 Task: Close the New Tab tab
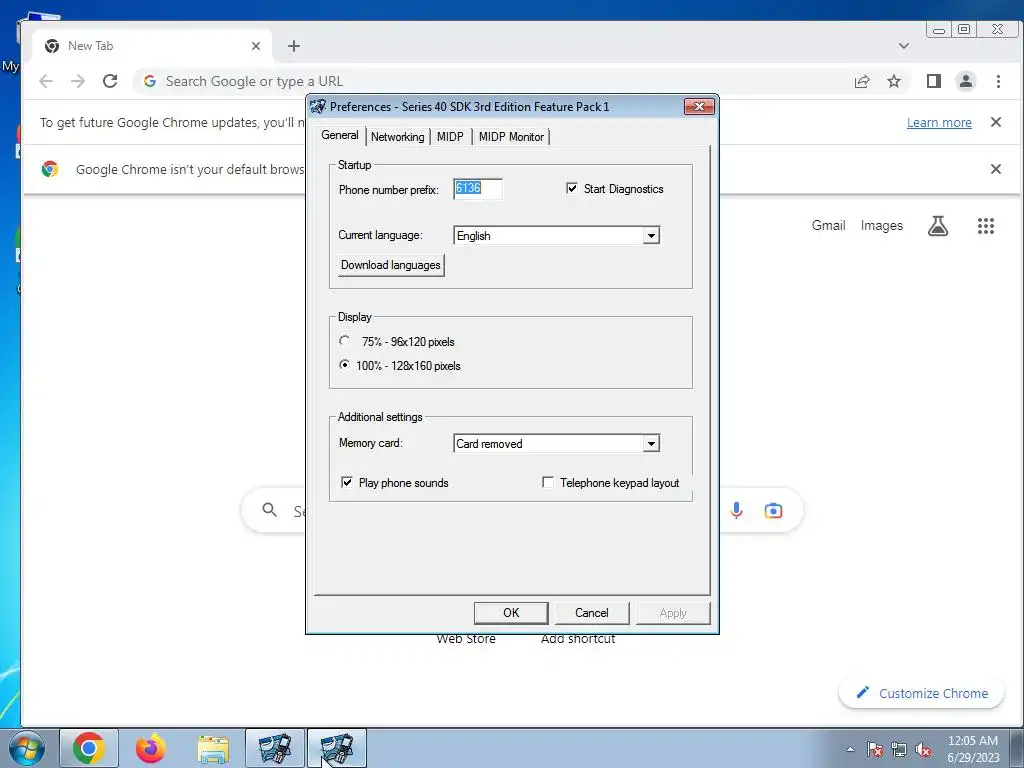pos(256,46)
